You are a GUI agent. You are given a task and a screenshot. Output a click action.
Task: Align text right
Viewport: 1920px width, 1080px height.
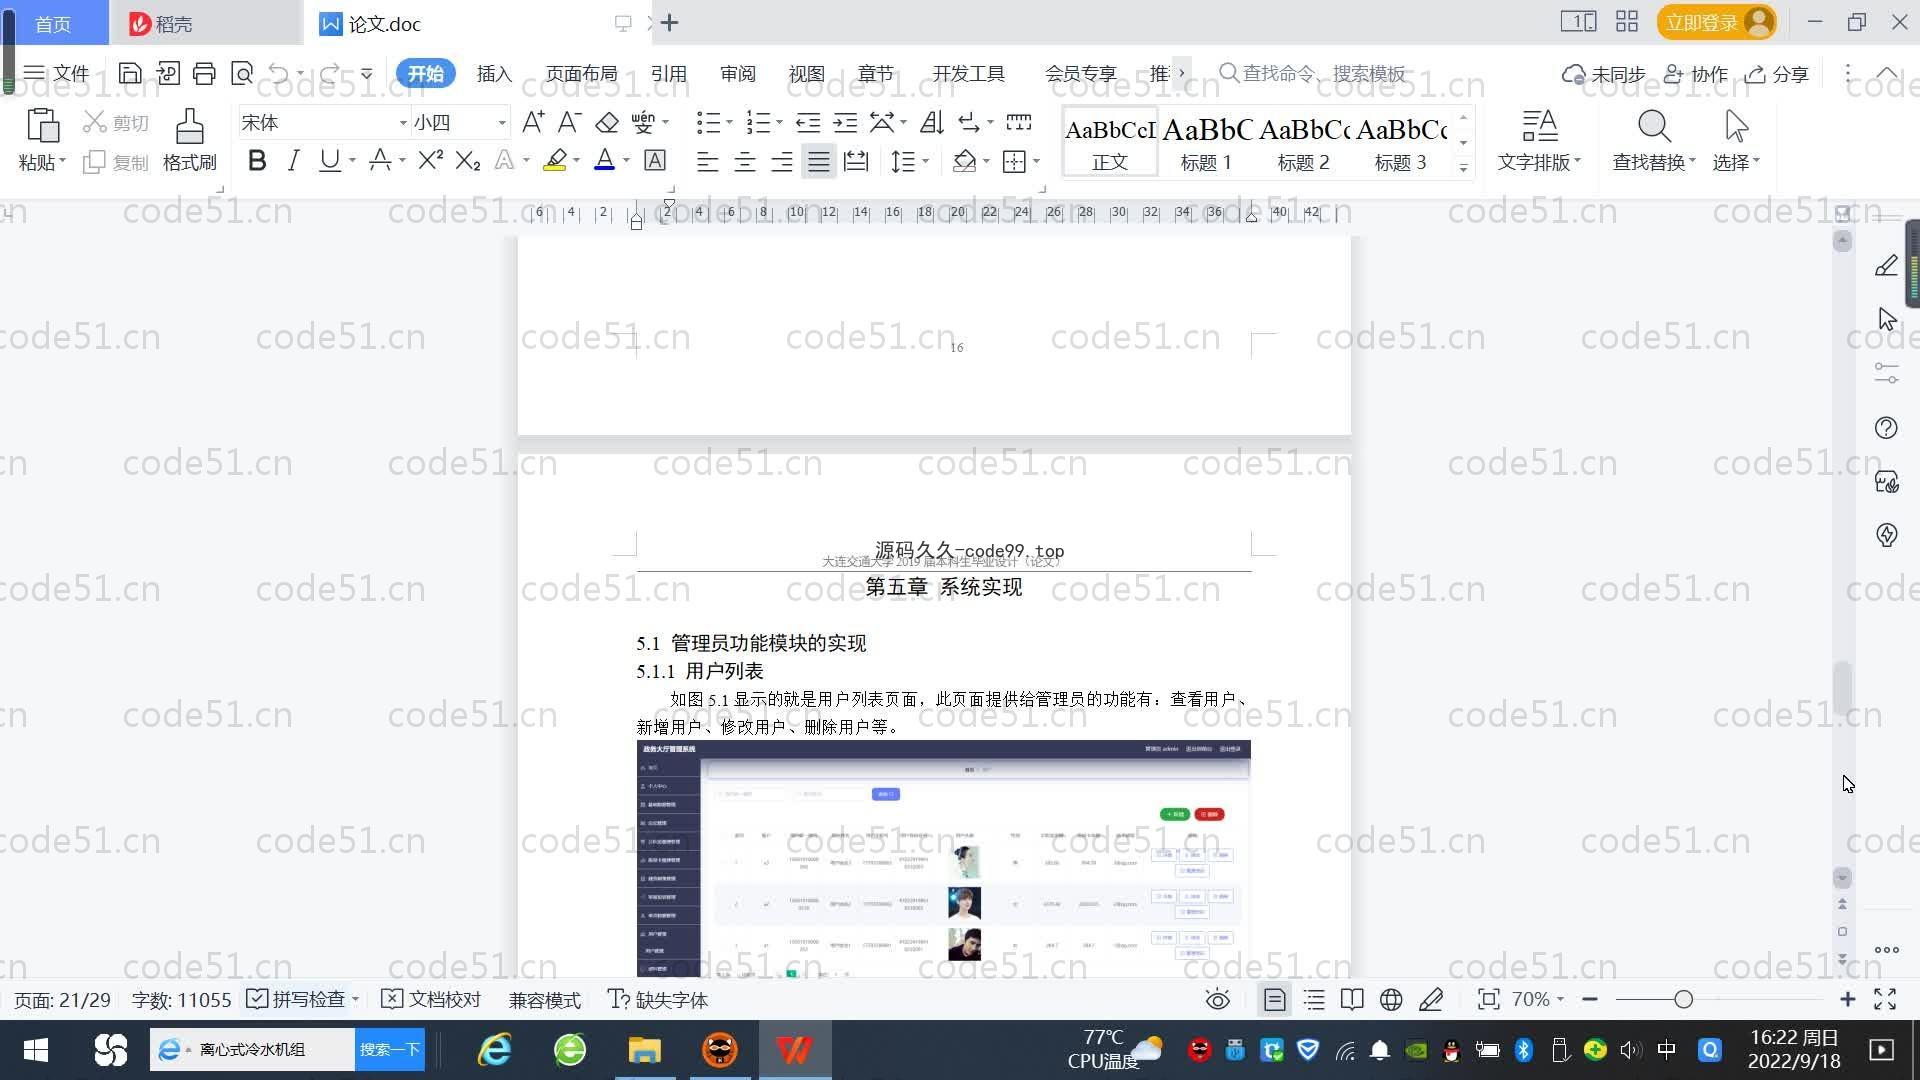coord(781,161)
